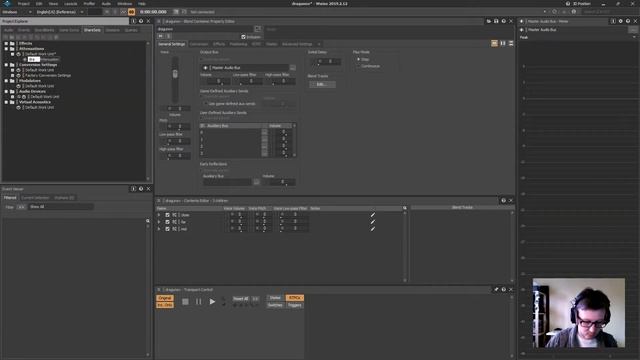Click the Output Bus browse button
The height and width of the screenshot is (360, 640).
coord(293,68)
